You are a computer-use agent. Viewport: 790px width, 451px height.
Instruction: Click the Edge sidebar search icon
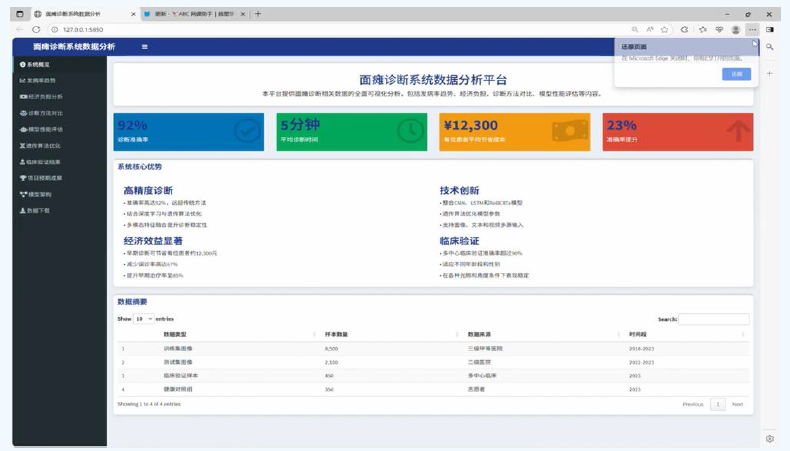click(x=770, y=47)
